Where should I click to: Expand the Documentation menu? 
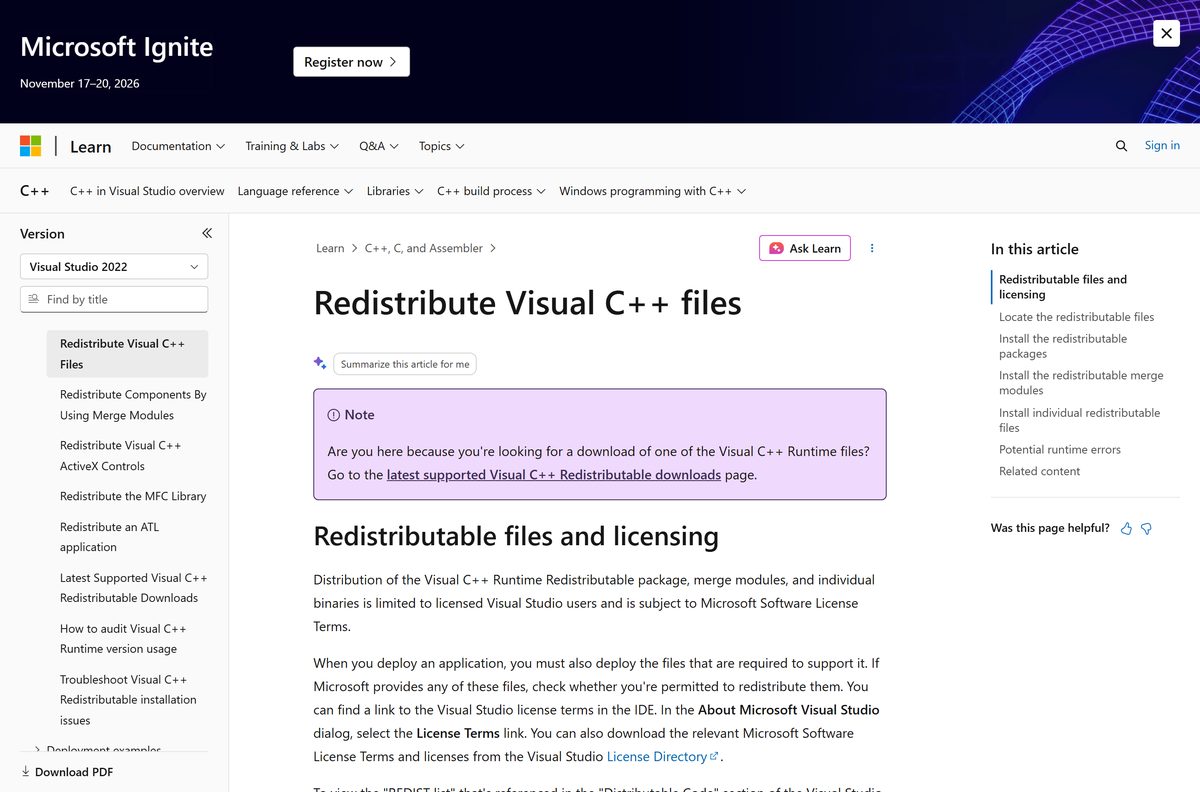(178, 146)
